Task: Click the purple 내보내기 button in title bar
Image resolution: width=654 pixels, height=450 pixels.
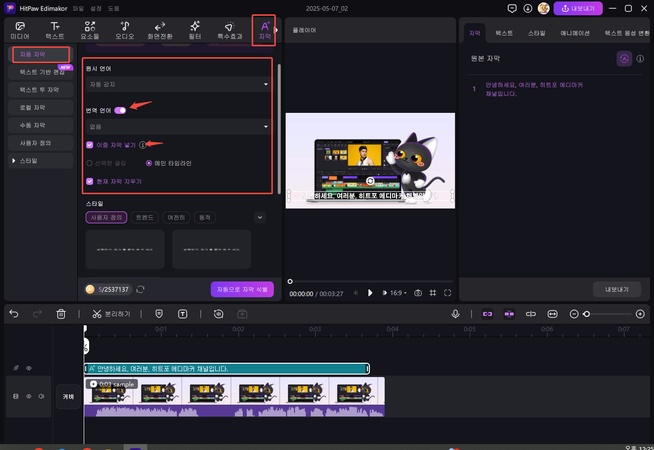Action: coord(578,8)
